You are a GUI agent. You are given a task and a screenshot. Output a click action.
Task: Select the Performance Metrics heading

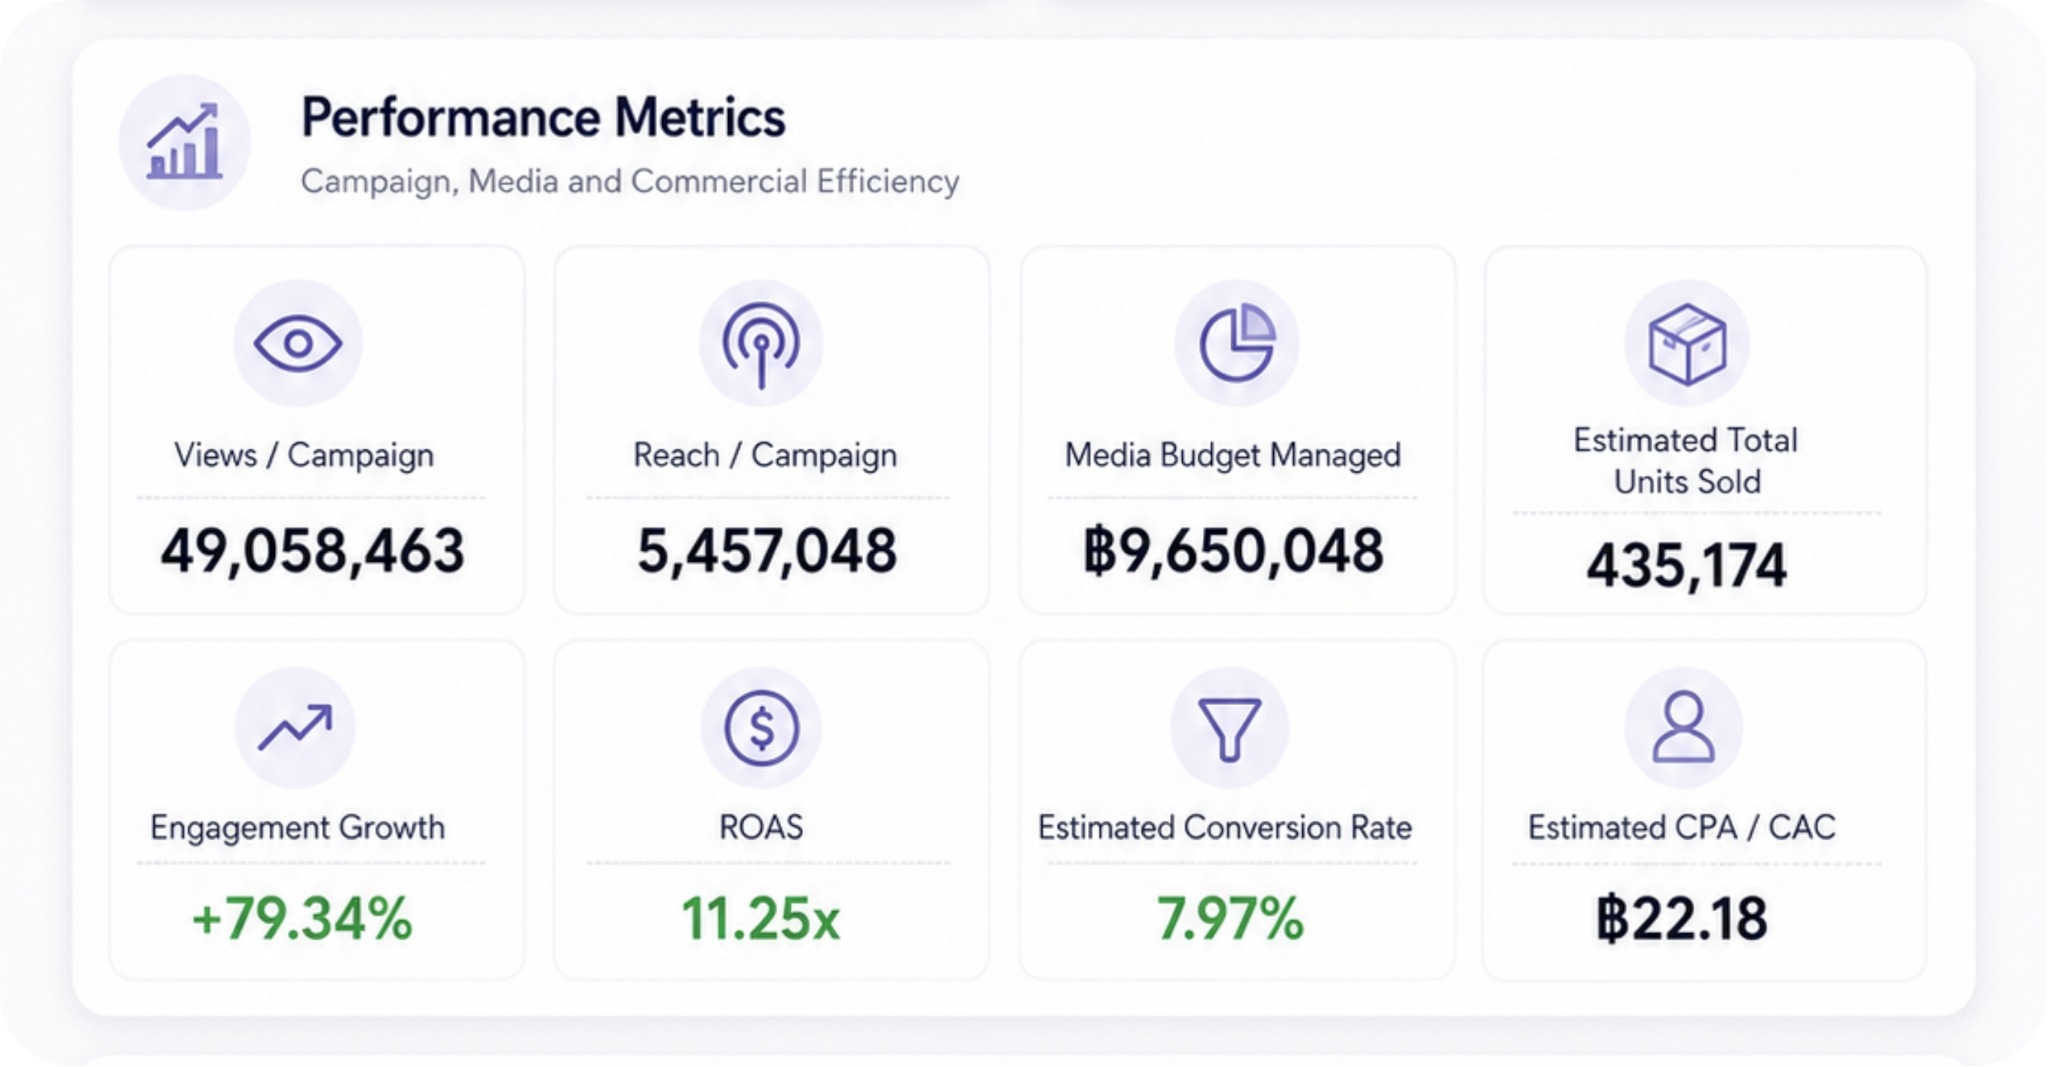click(x=543, y=118)
